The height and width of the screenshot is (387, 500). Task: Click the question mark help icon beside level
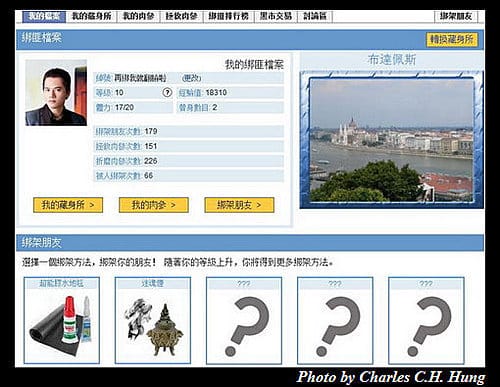click(167, 92)
